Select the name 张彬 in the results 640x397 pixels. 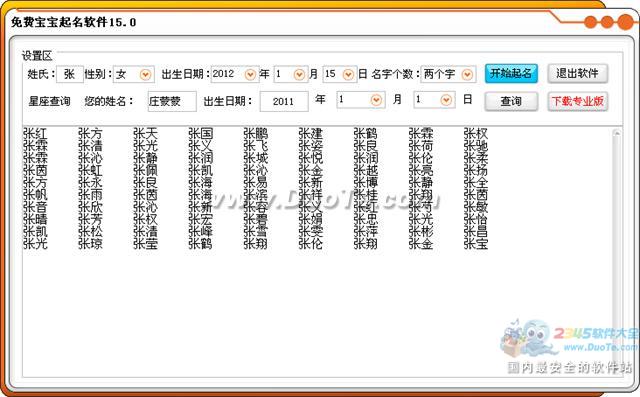click(x=421, y=231)
